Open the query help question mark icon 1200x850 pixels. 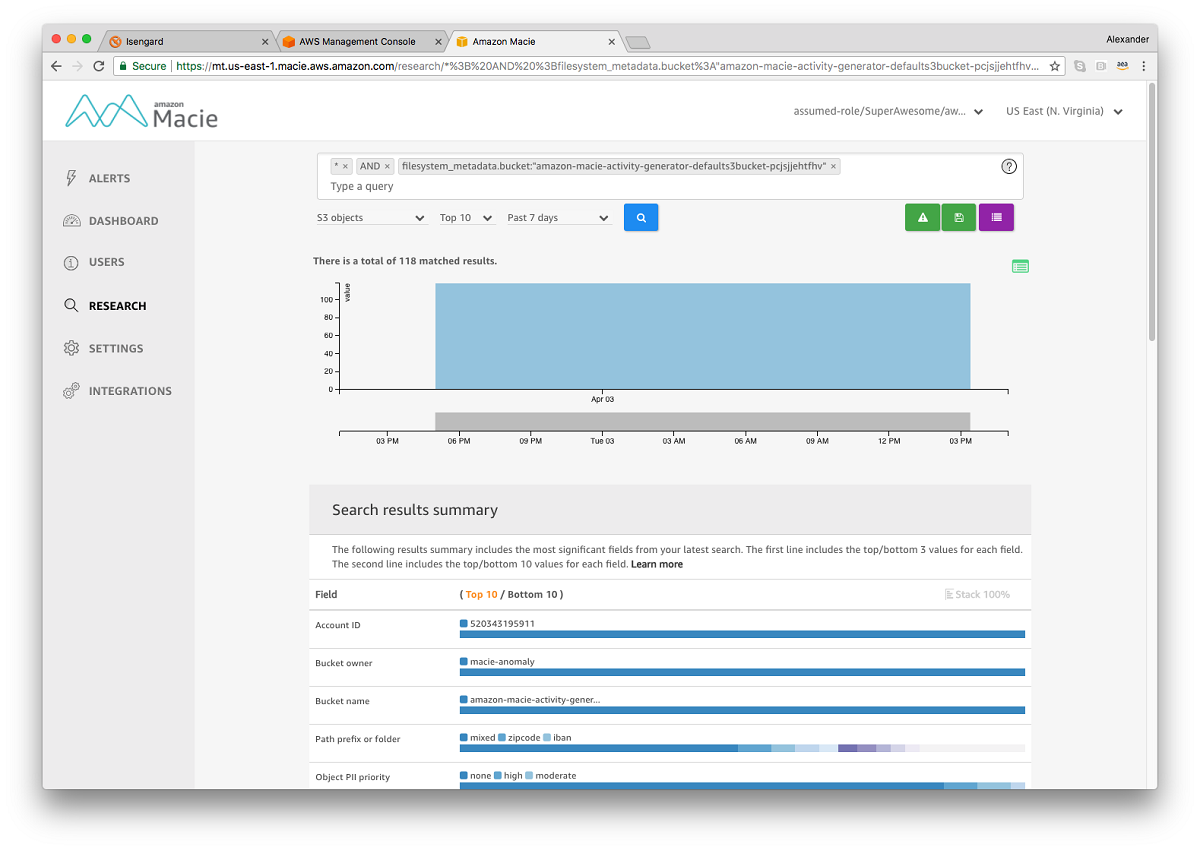click(x=1008, y=166)
